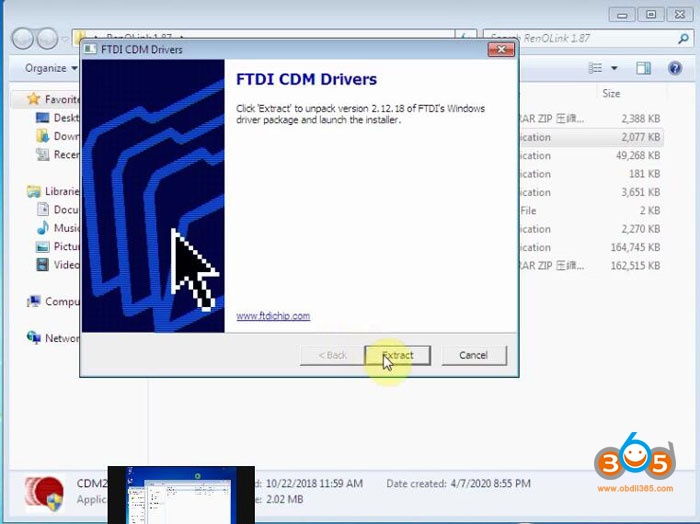Select the Network icon in the sidebar
The height and width of the screenshot is (524, 700).
coord(33,338)
